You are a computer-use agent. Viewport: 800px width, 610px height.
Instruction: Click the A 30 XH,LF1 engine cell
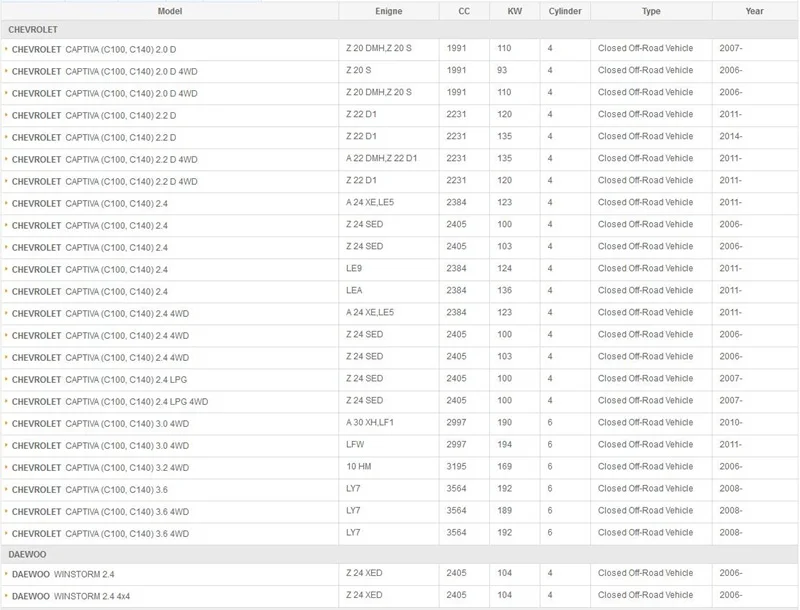(369, 422)
